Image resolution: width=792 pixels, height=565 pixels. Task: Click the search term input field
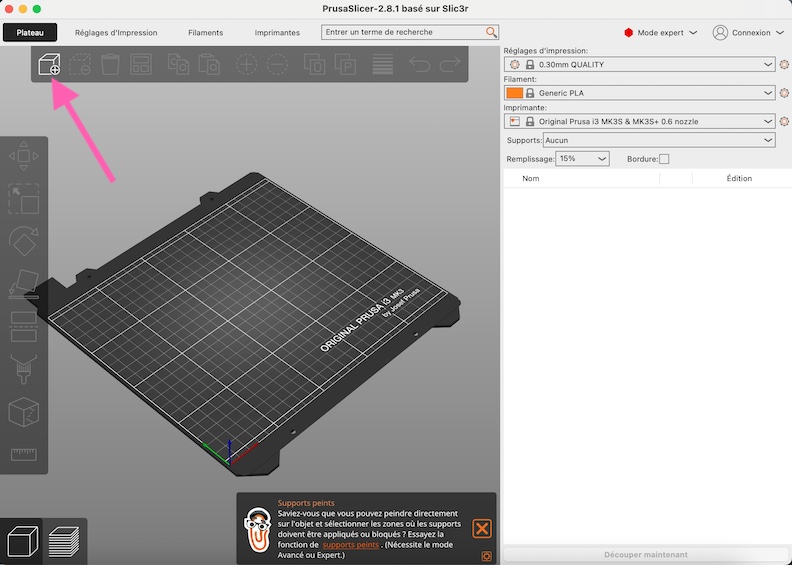[x=404, y=32]
